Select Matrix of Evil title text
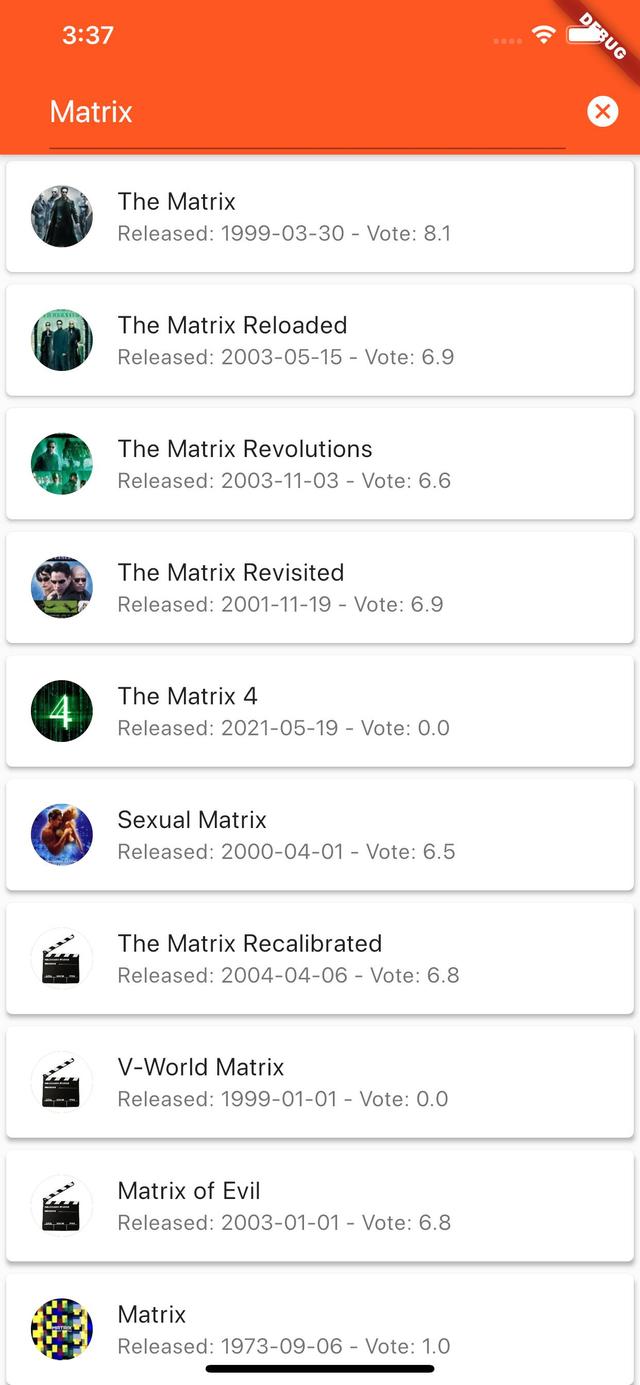The height and width of the screenshot is (1385, 640). pos(189,1191)
